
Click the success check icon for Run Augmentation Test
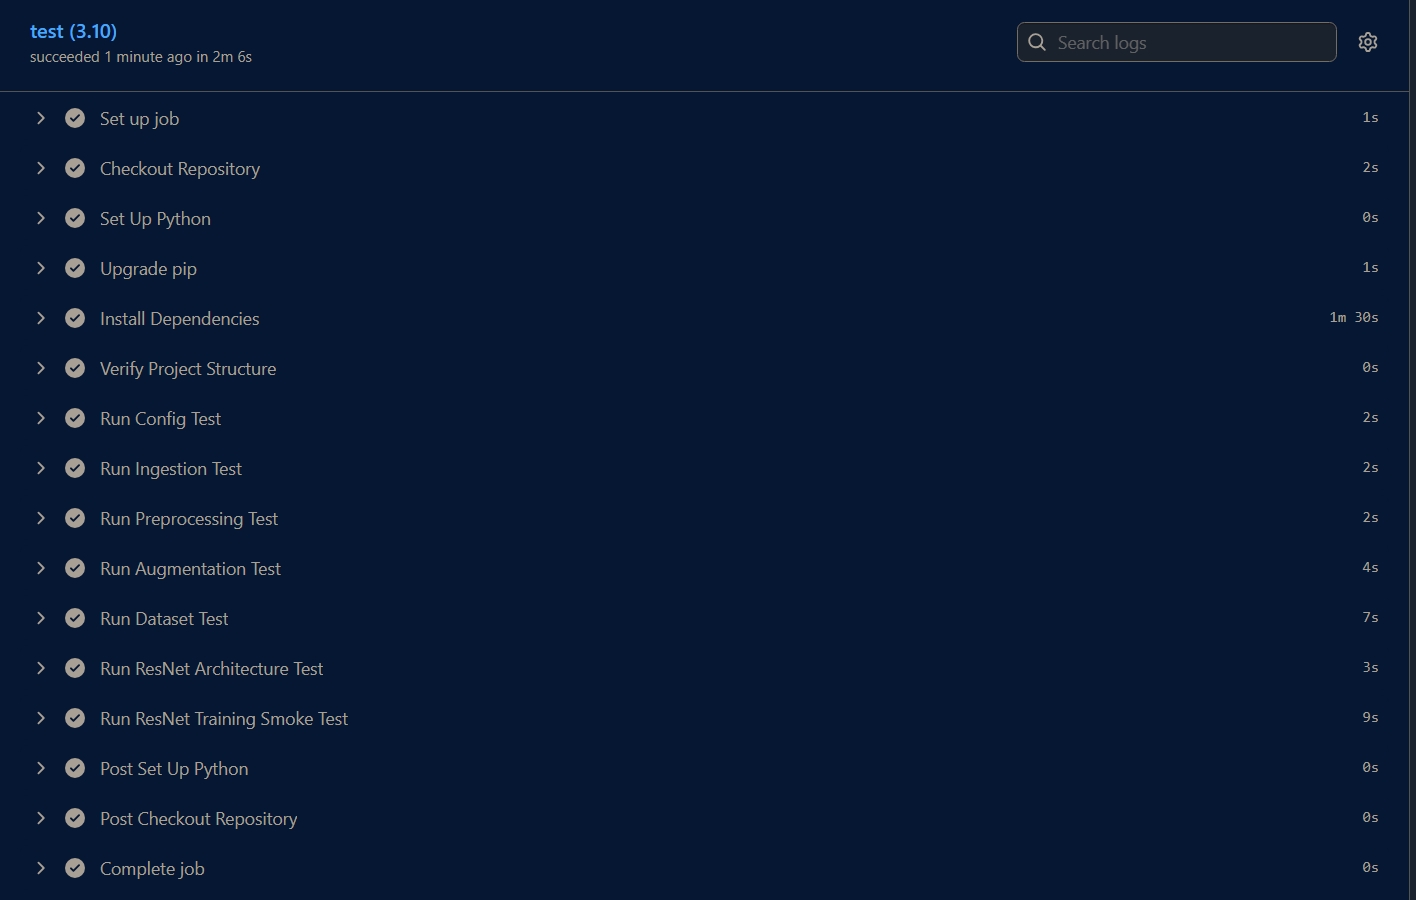coord(75,568)
